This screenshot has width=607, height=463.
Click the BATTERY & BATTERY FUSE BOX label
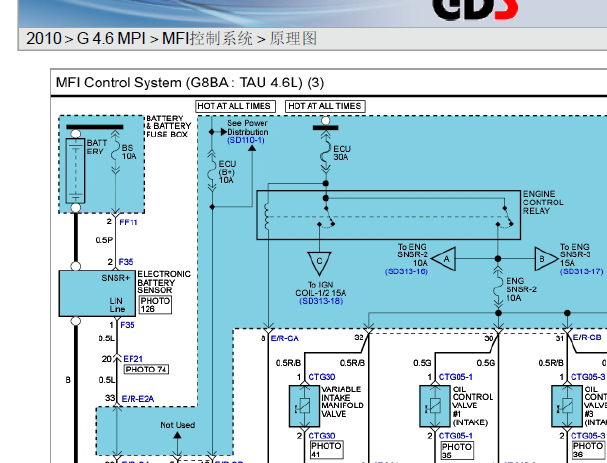(x=168, y=126)
